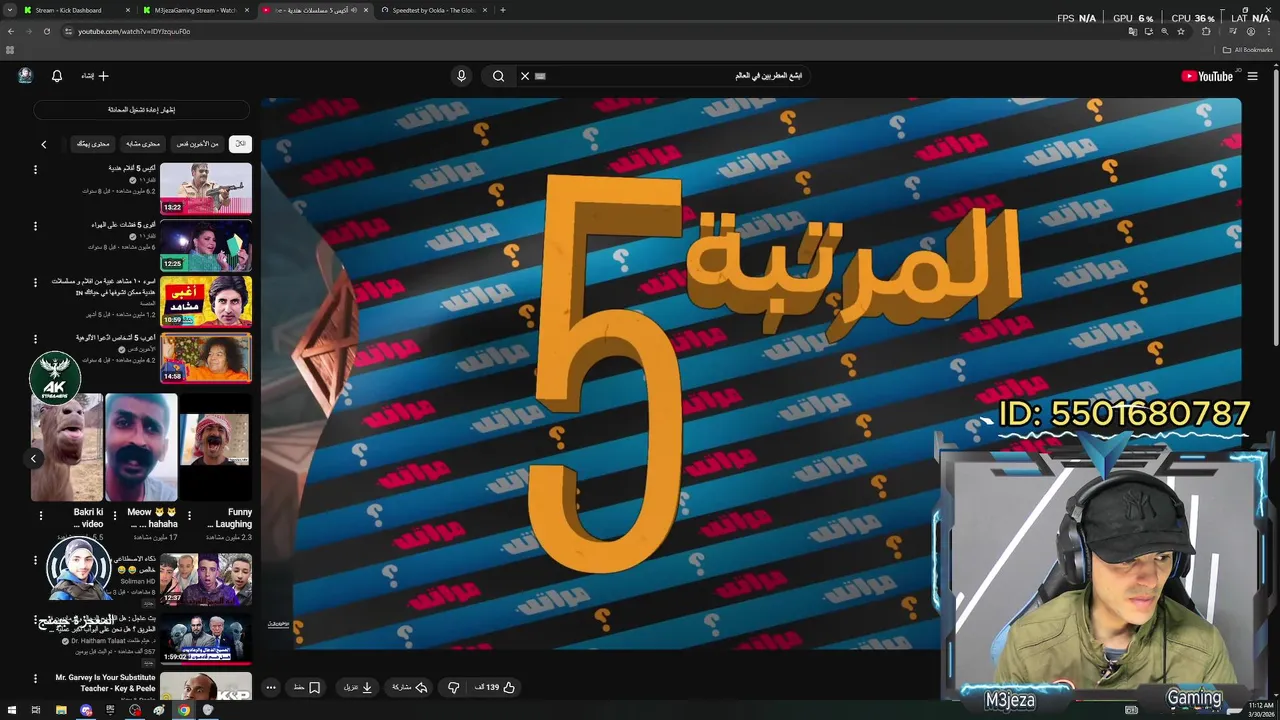
Task: Open 'Funny Laughing' short thumbnail
Action: coord(215,447)
